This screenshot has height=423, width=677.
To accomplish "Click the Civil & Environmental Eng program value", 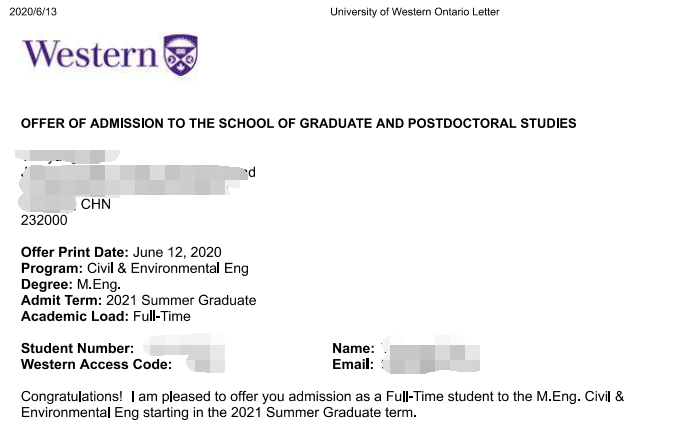I will point(168,268).
